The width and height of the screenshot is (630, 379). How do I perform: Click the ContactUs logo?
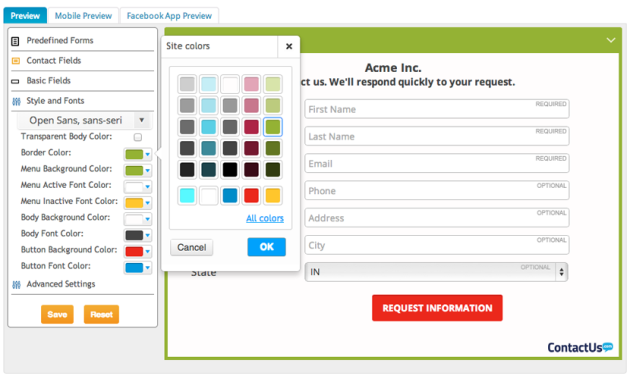tap(580, 347)
